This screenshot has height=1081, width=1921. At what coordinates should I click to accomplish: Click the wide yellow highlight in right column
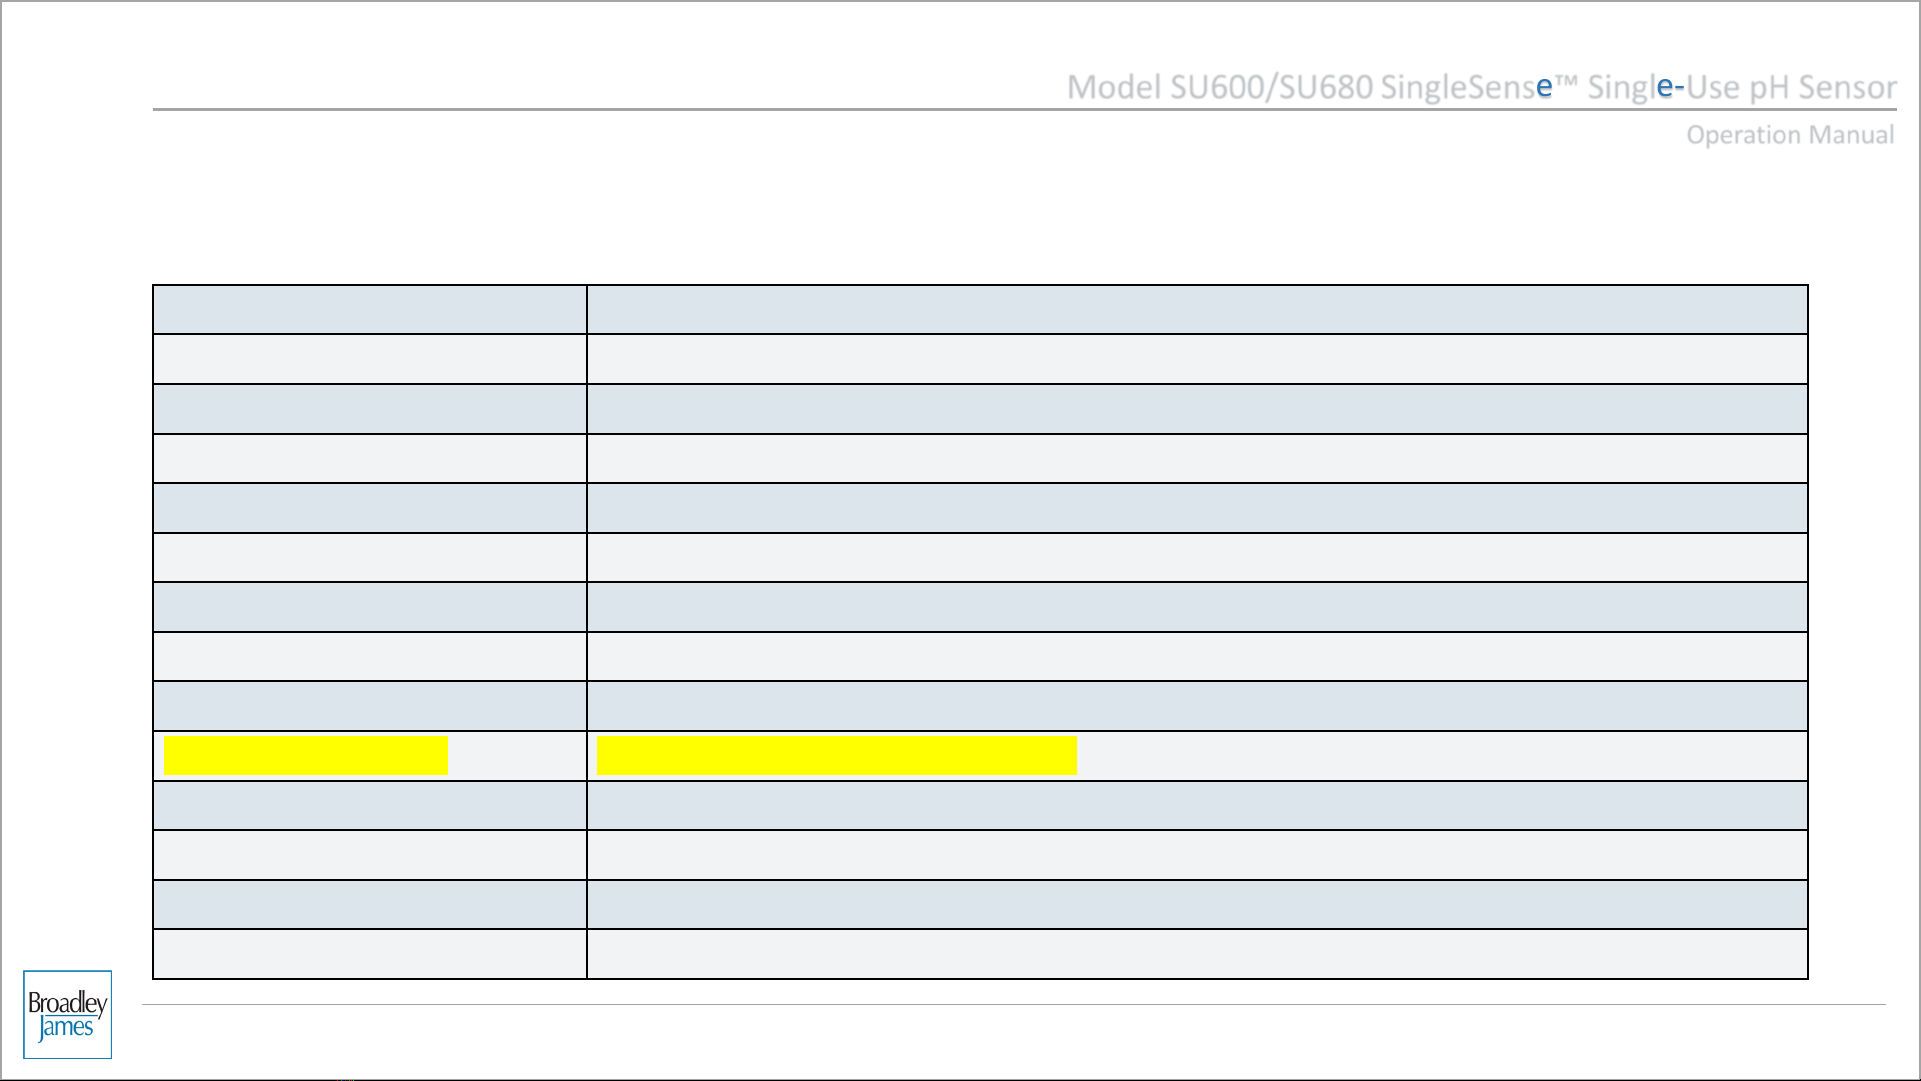pos(836,756)
